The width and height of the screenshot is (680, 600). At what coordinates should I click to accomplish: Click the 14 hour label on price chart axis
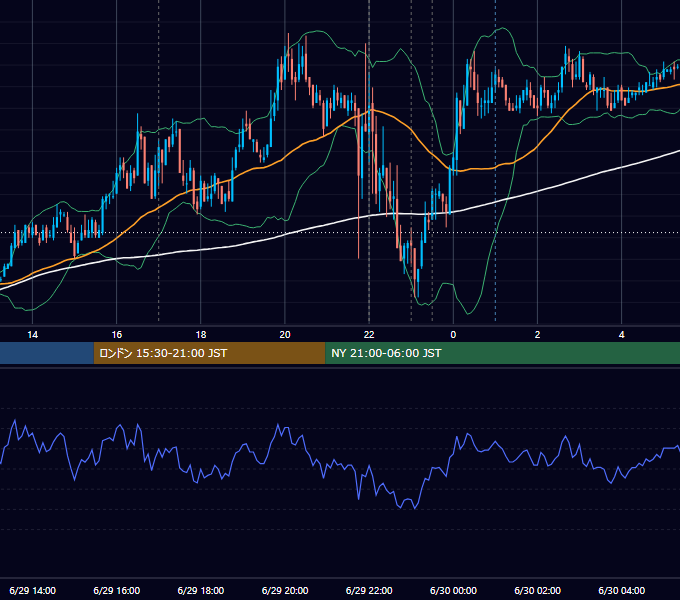coord(33,335)
